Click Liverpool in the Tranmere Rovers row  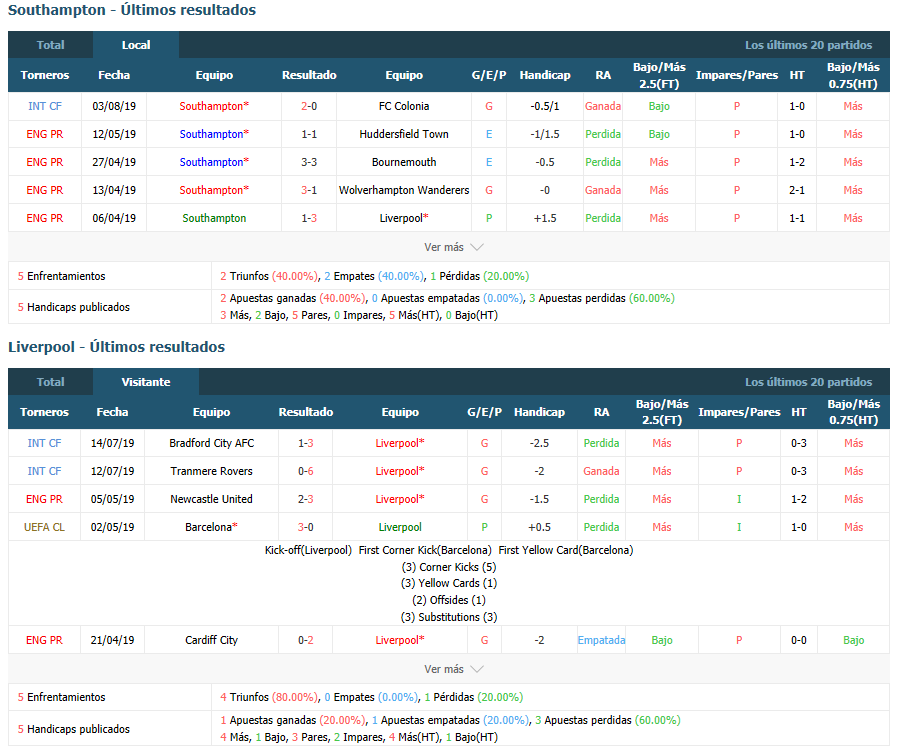point(400,471)
